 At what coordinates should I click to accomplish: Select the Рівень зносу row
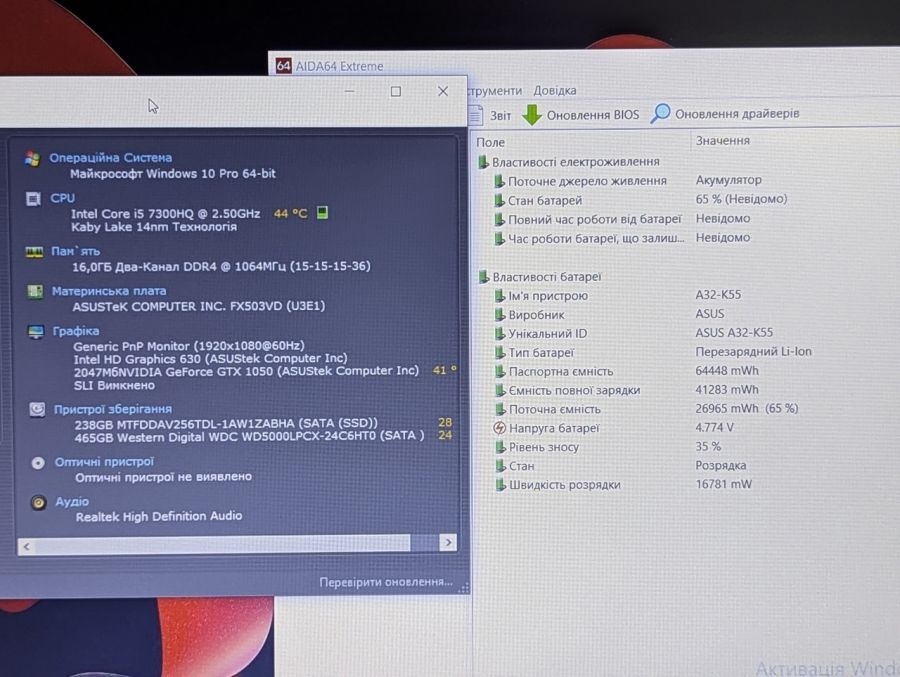(608, 447)
